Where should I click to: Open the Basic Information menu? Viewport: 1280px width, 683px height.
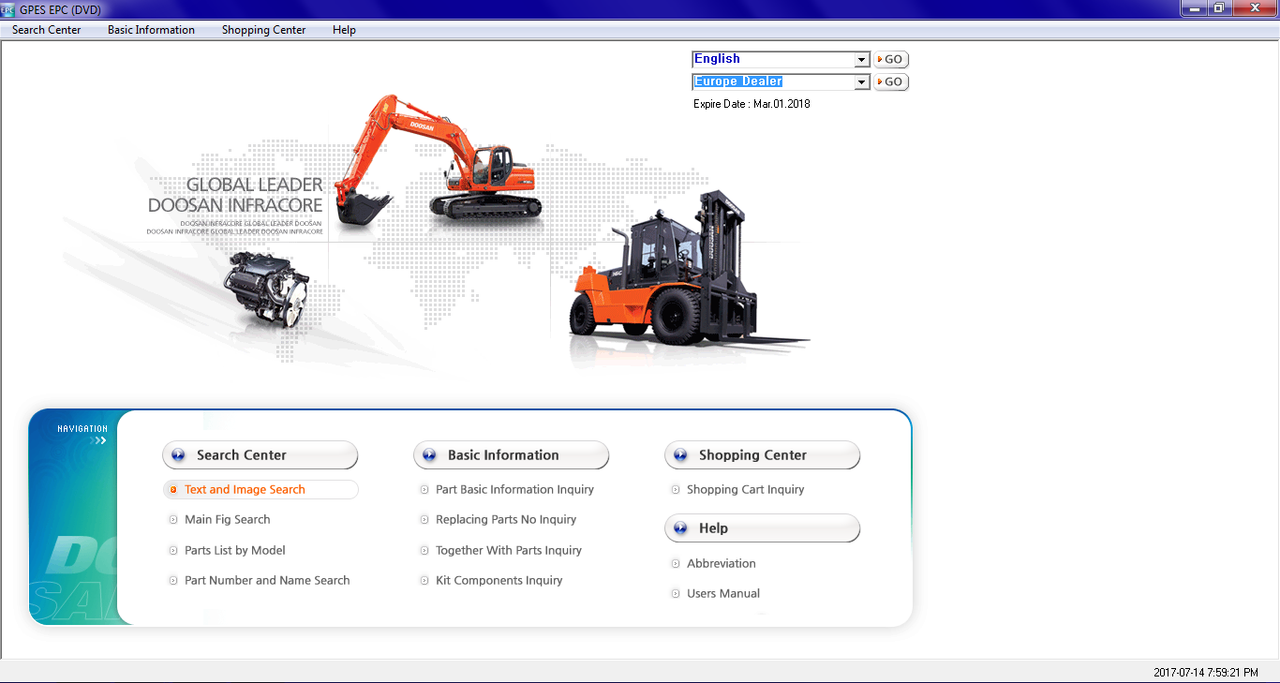[x=151, y=30]
